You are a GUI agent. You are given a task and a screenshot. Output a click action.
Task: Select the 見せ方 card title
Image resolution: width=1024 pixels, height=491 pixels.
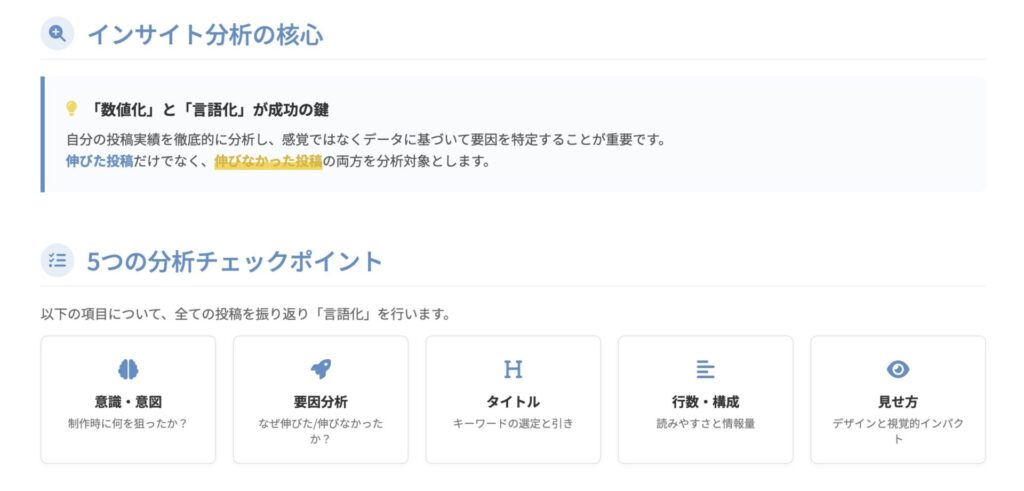click(x=898, y=402)
